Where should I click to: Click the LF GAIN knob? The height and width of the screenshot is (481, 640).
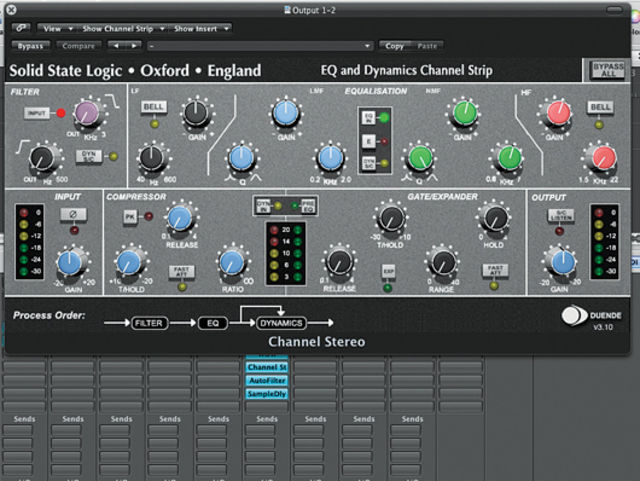pos(196,112)
